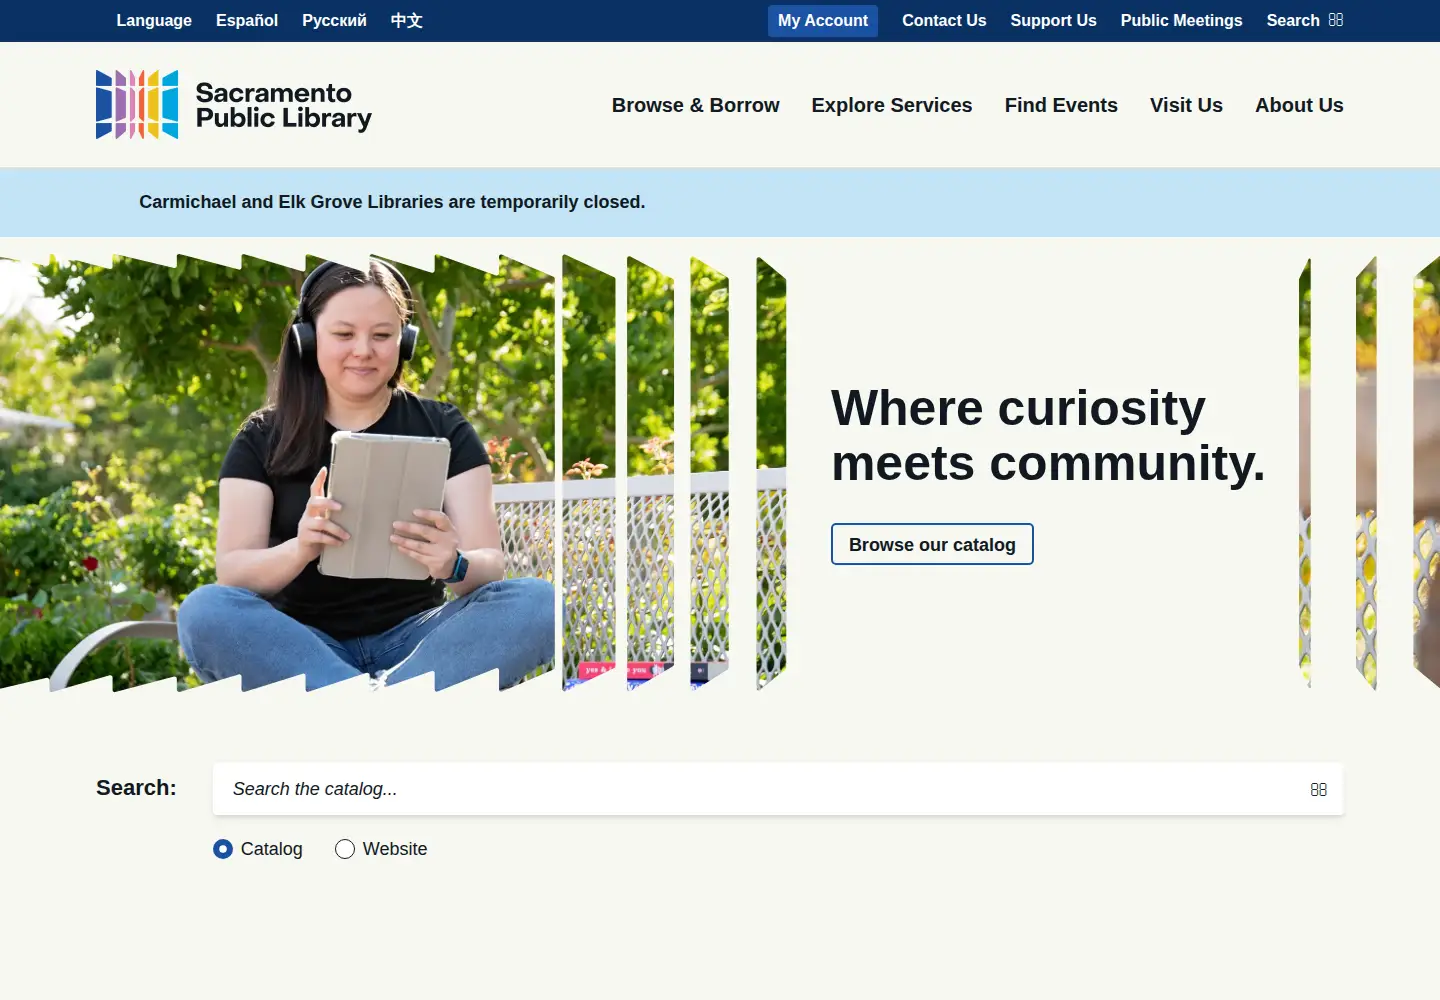Image resolution: width=1440 pixels, height=1000 pixels.
Task: Click the search icon inside the catalog field
Action: (x=1319, y=789)
